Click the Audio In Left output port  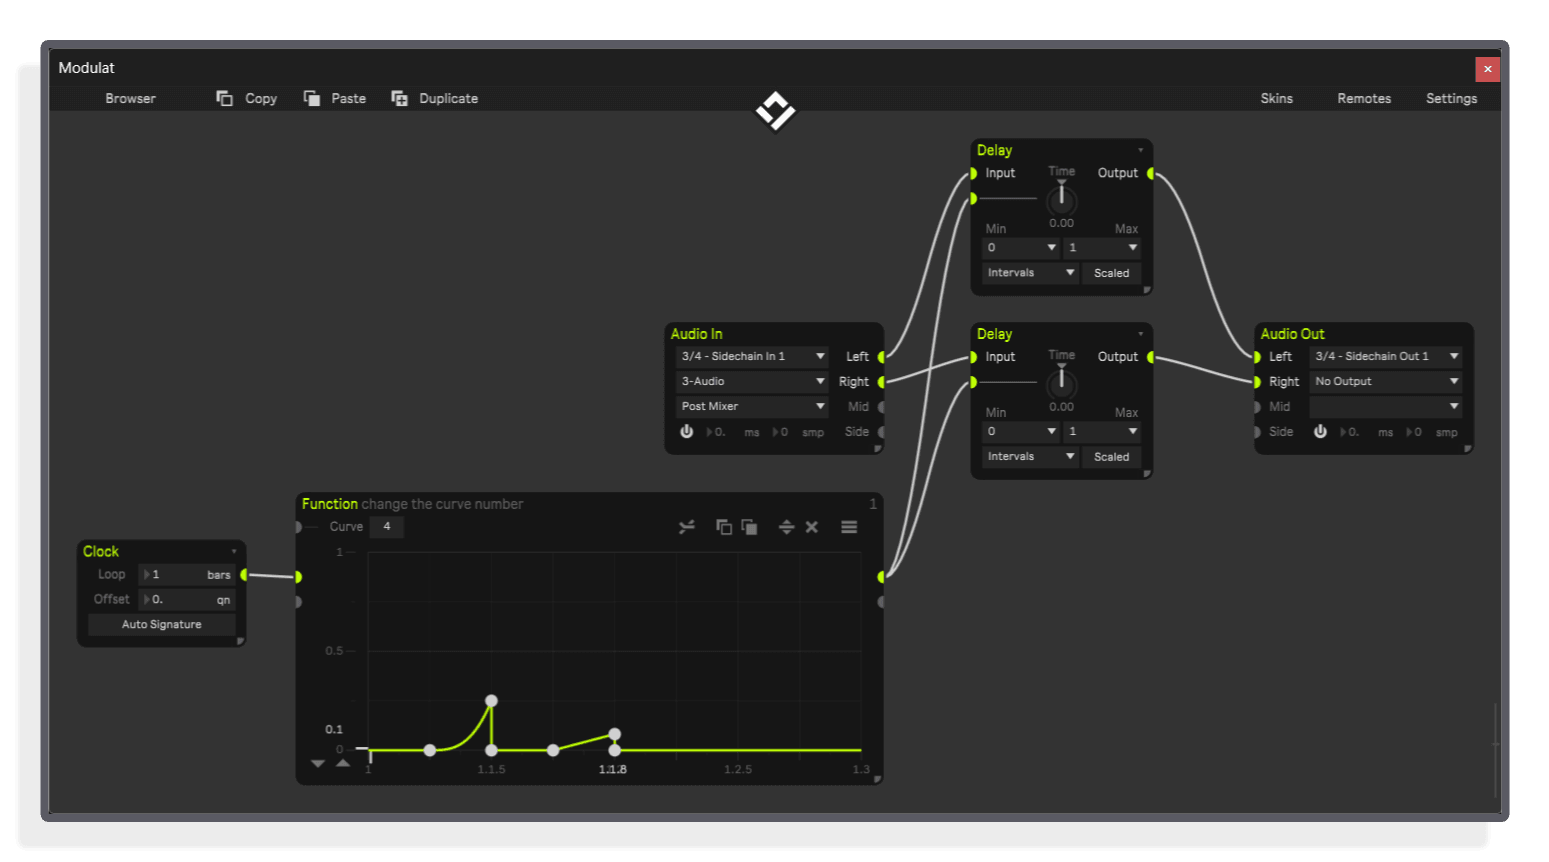(x=881, y=357)
